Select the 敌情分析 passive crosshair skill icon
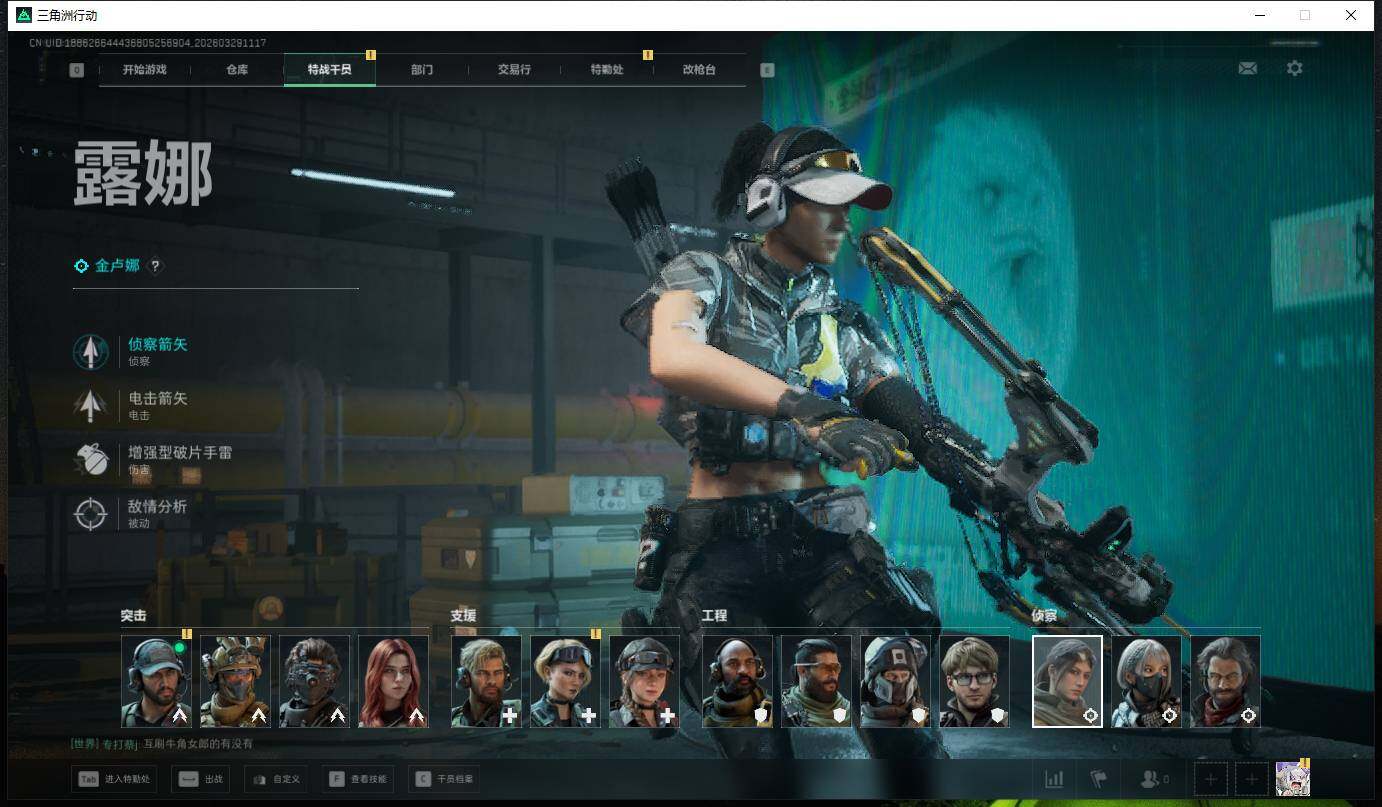The image size is (1382, 807). 91,514
